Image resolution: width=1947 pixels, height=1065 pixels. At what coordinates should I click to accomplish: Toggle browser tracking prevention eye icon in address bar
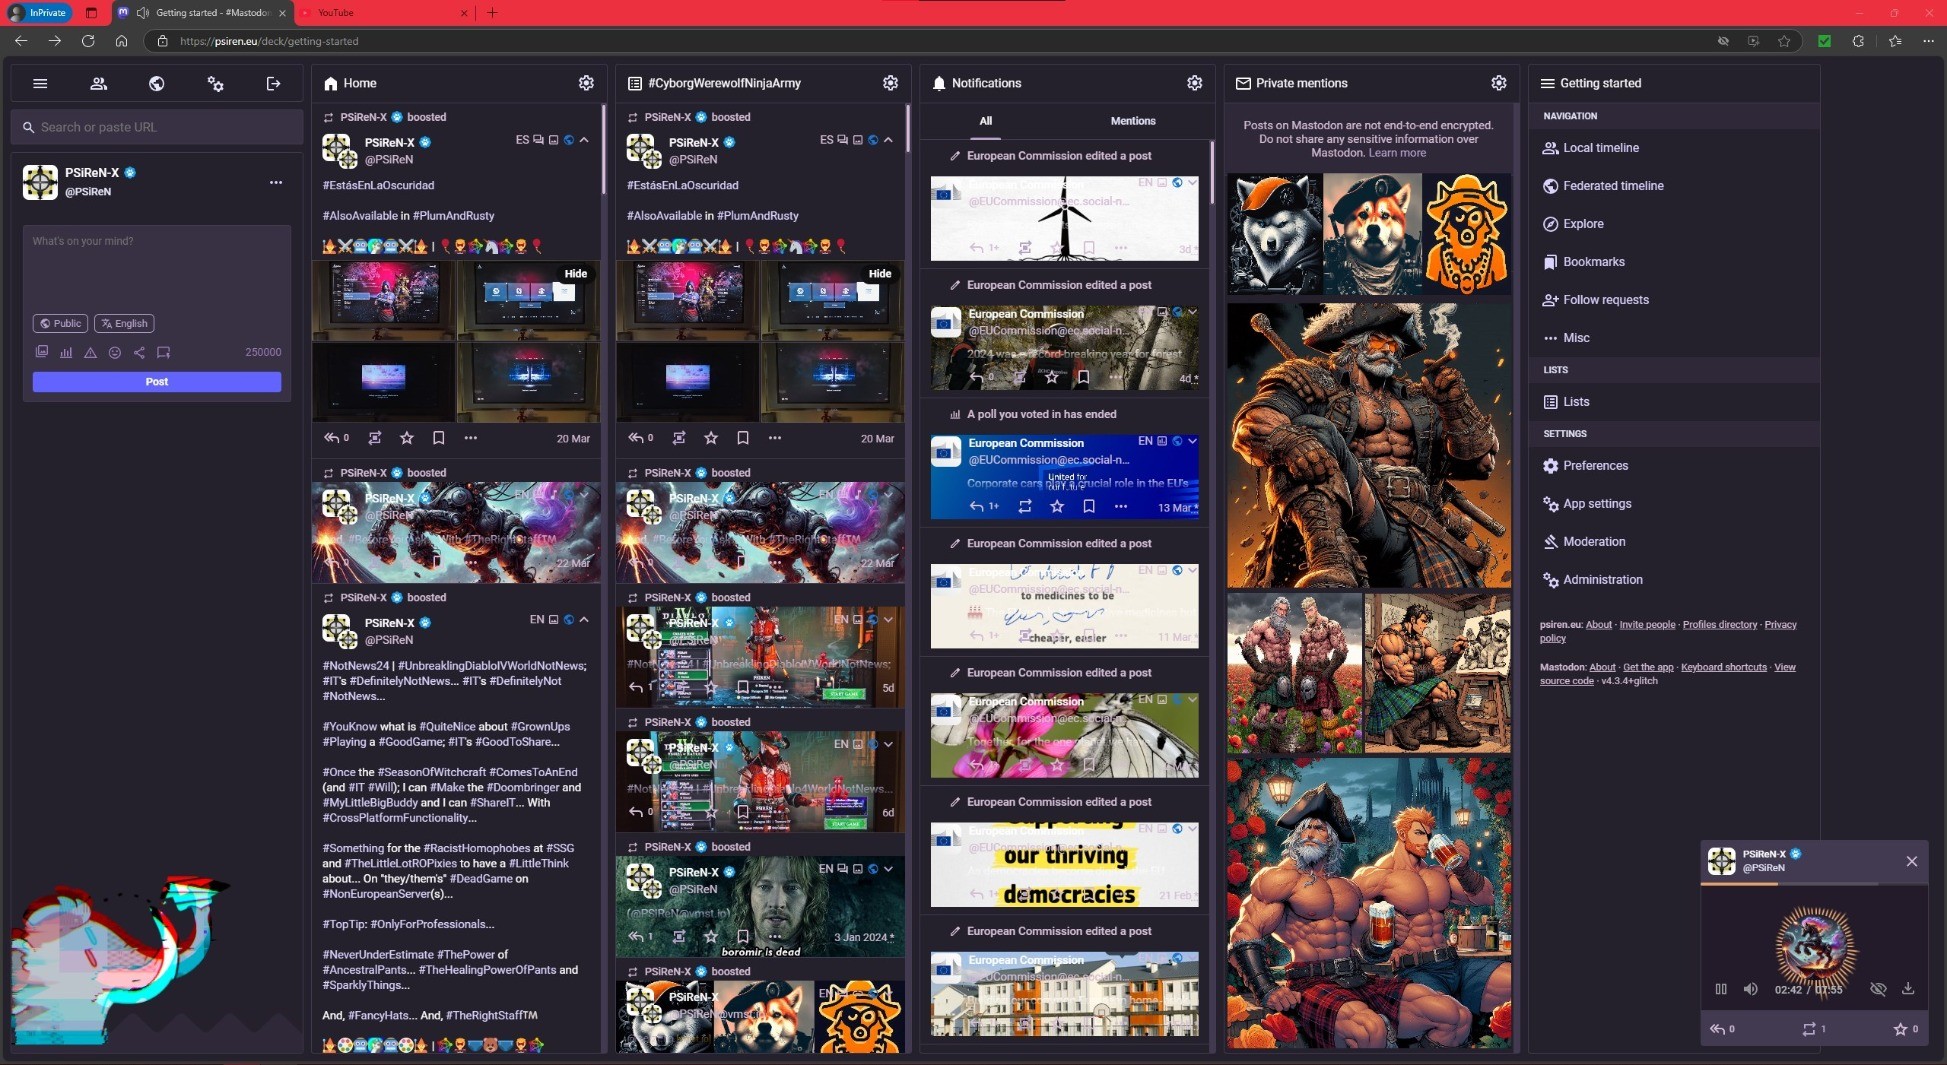[x=1723, y=41]
